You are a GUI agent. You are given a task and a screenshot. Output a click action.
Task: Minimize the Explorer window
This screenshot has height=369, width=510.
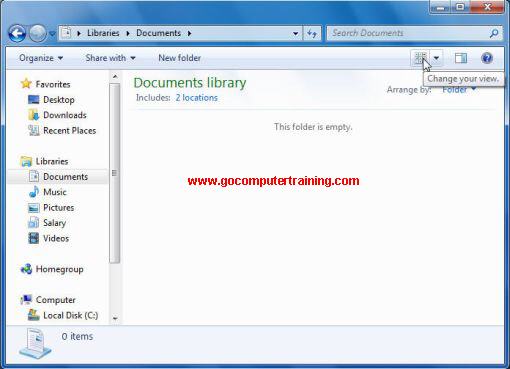441,7
